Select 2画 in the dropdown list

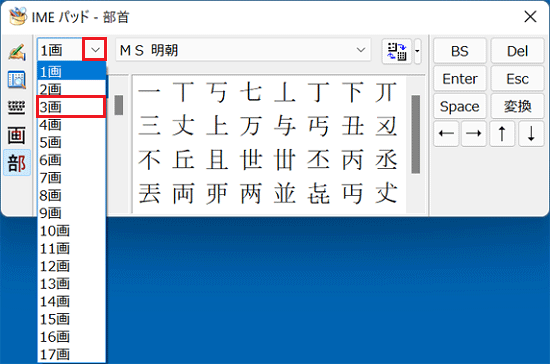pos(72,89)
